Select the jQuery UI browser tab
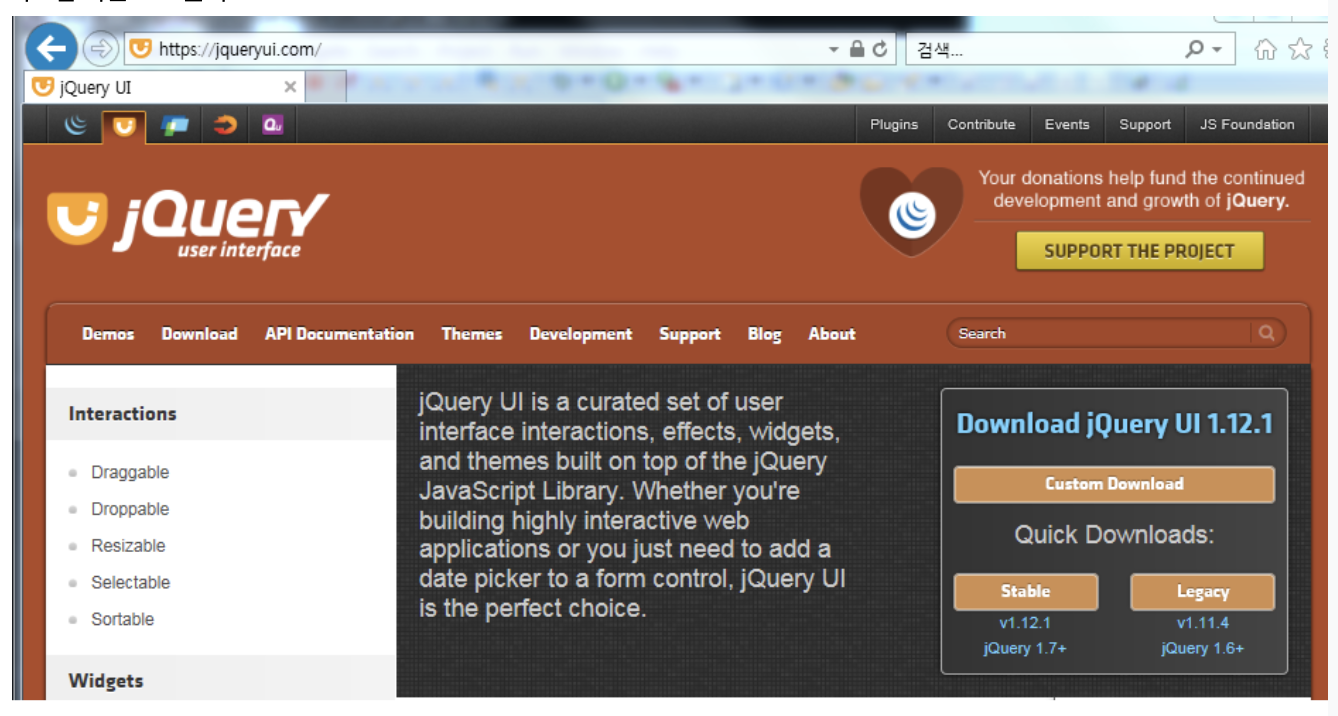This screenshot has width=1338, height=716. coord(163,87)
